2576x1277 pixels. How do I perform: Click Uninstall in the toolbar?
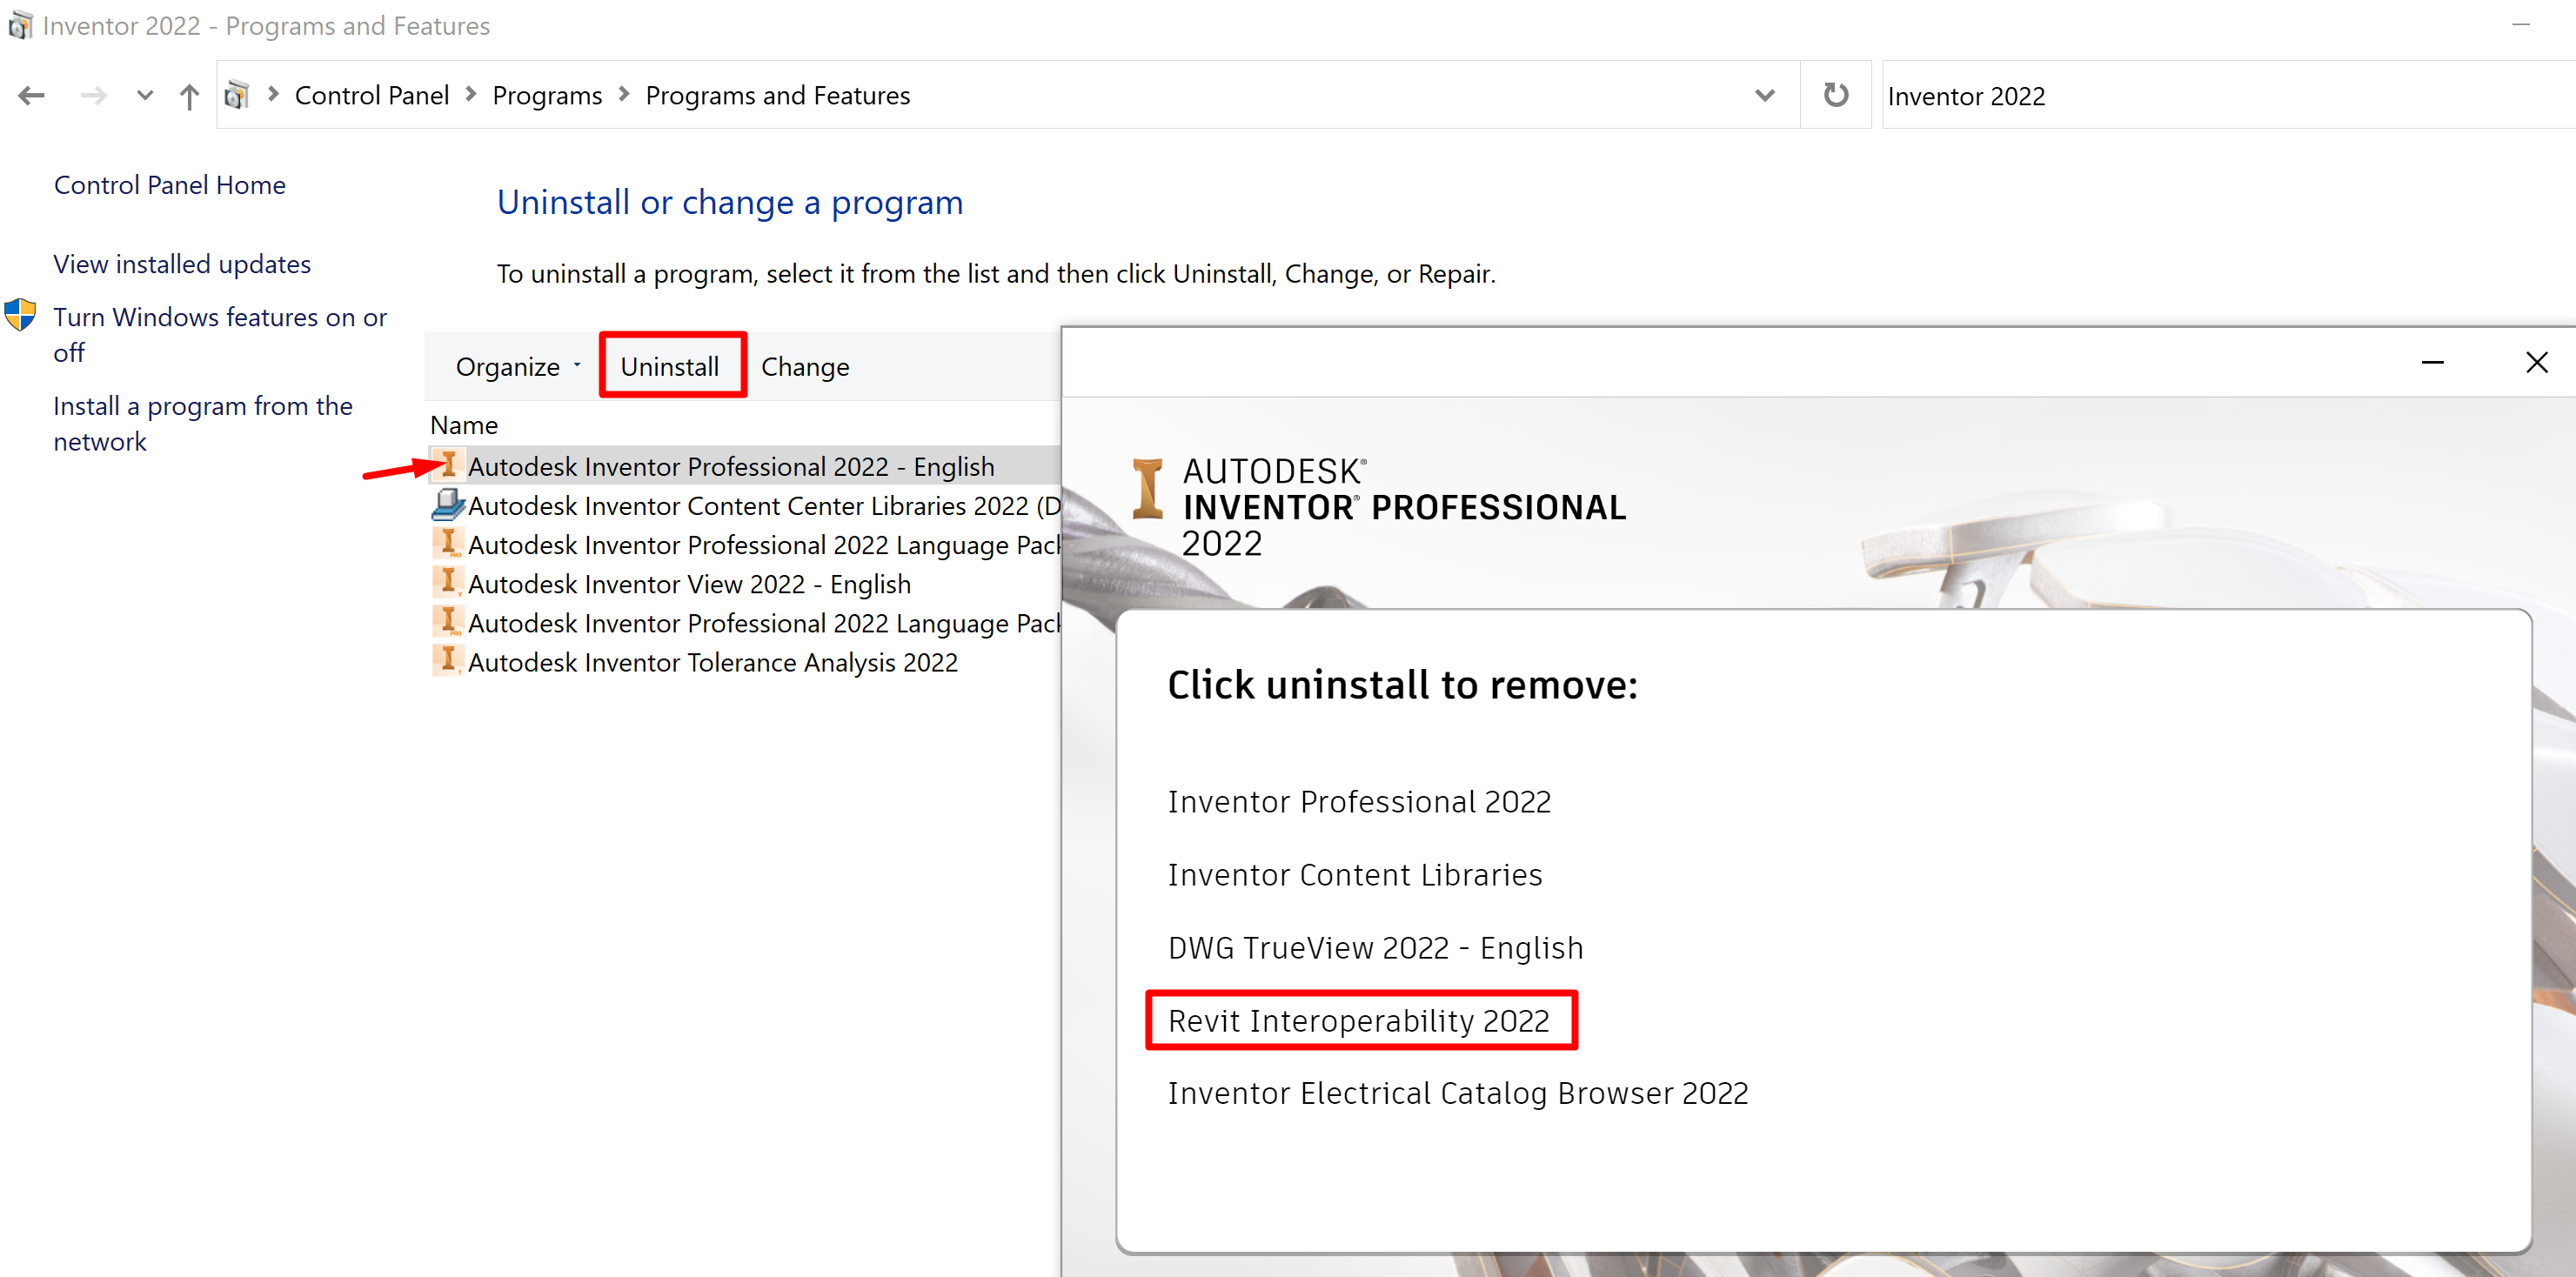coord(670,367)
